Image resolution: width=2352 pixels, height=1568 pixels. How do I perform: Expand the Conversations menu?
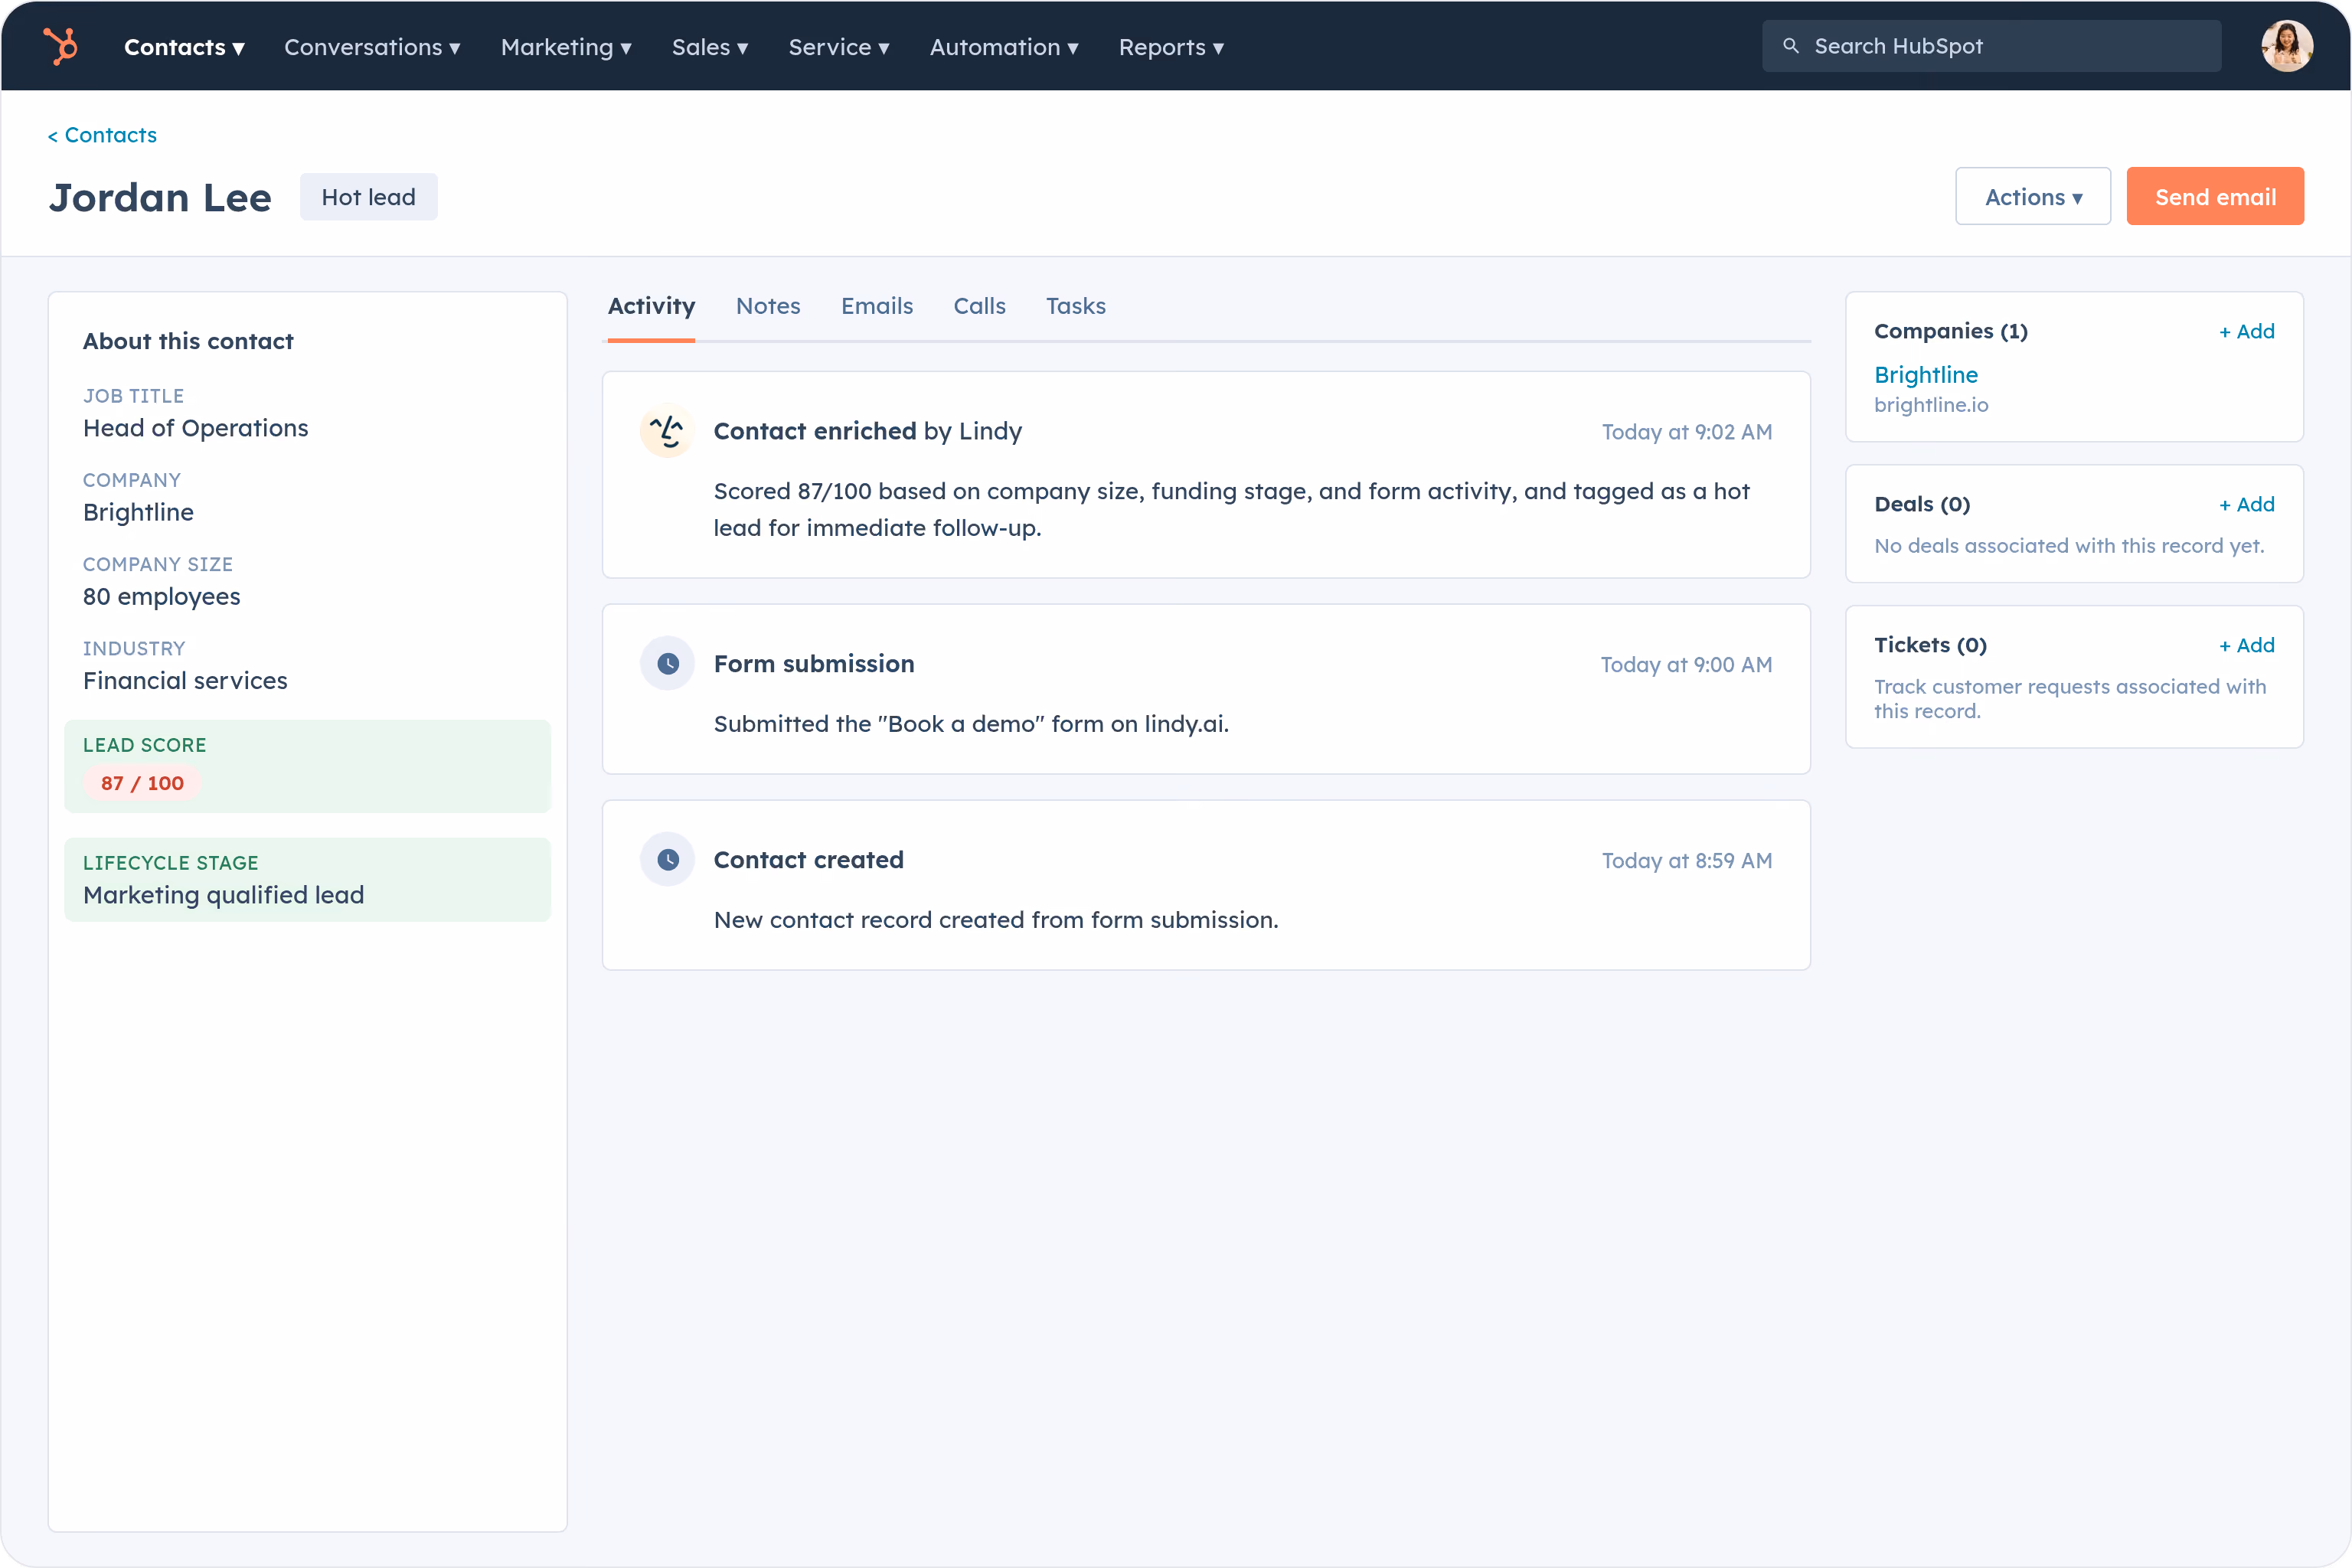tap(372, 47)
